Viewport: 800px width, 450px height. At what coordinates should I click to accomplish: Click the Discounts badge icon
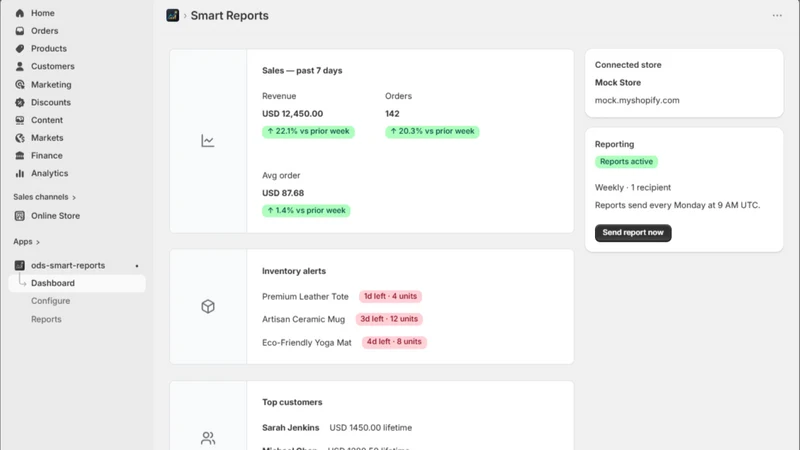[x=19, y=103]
